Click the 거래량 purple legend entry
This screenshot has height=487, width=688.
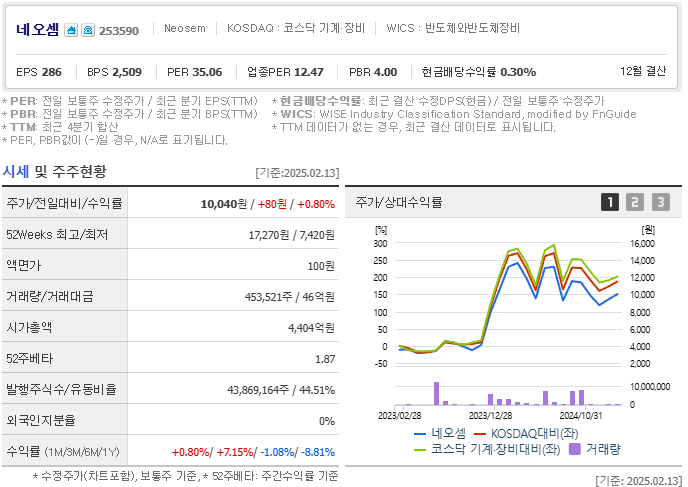[x=595, y=449]
